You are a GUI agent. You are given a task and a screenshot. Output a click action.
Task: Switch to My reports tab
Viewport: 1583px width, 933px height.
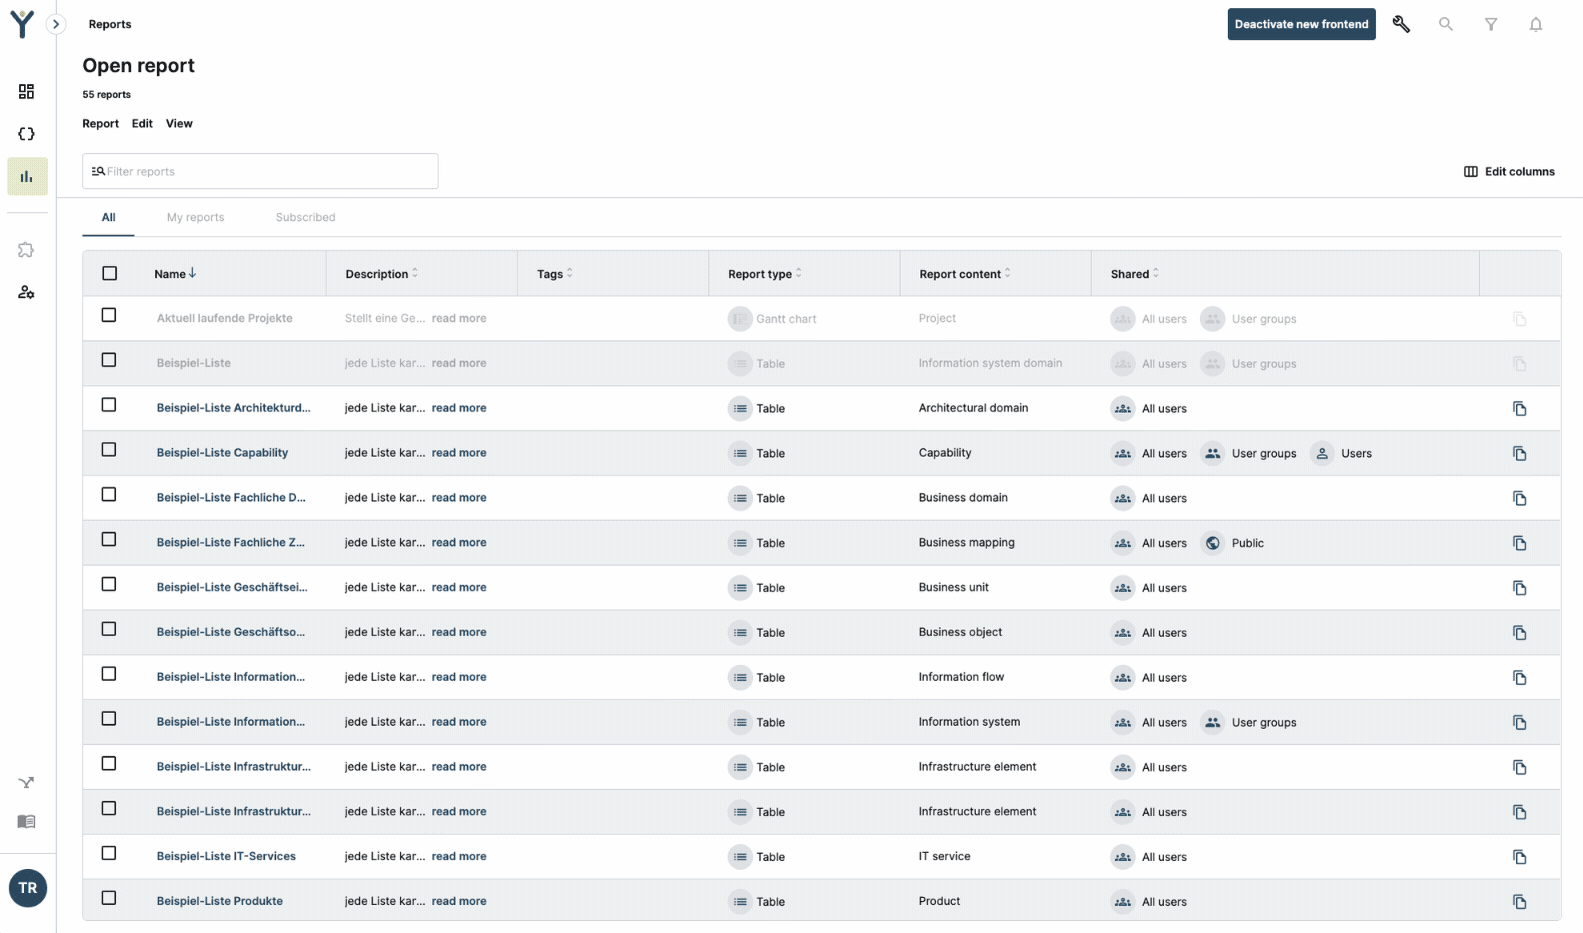pos(195,217)
